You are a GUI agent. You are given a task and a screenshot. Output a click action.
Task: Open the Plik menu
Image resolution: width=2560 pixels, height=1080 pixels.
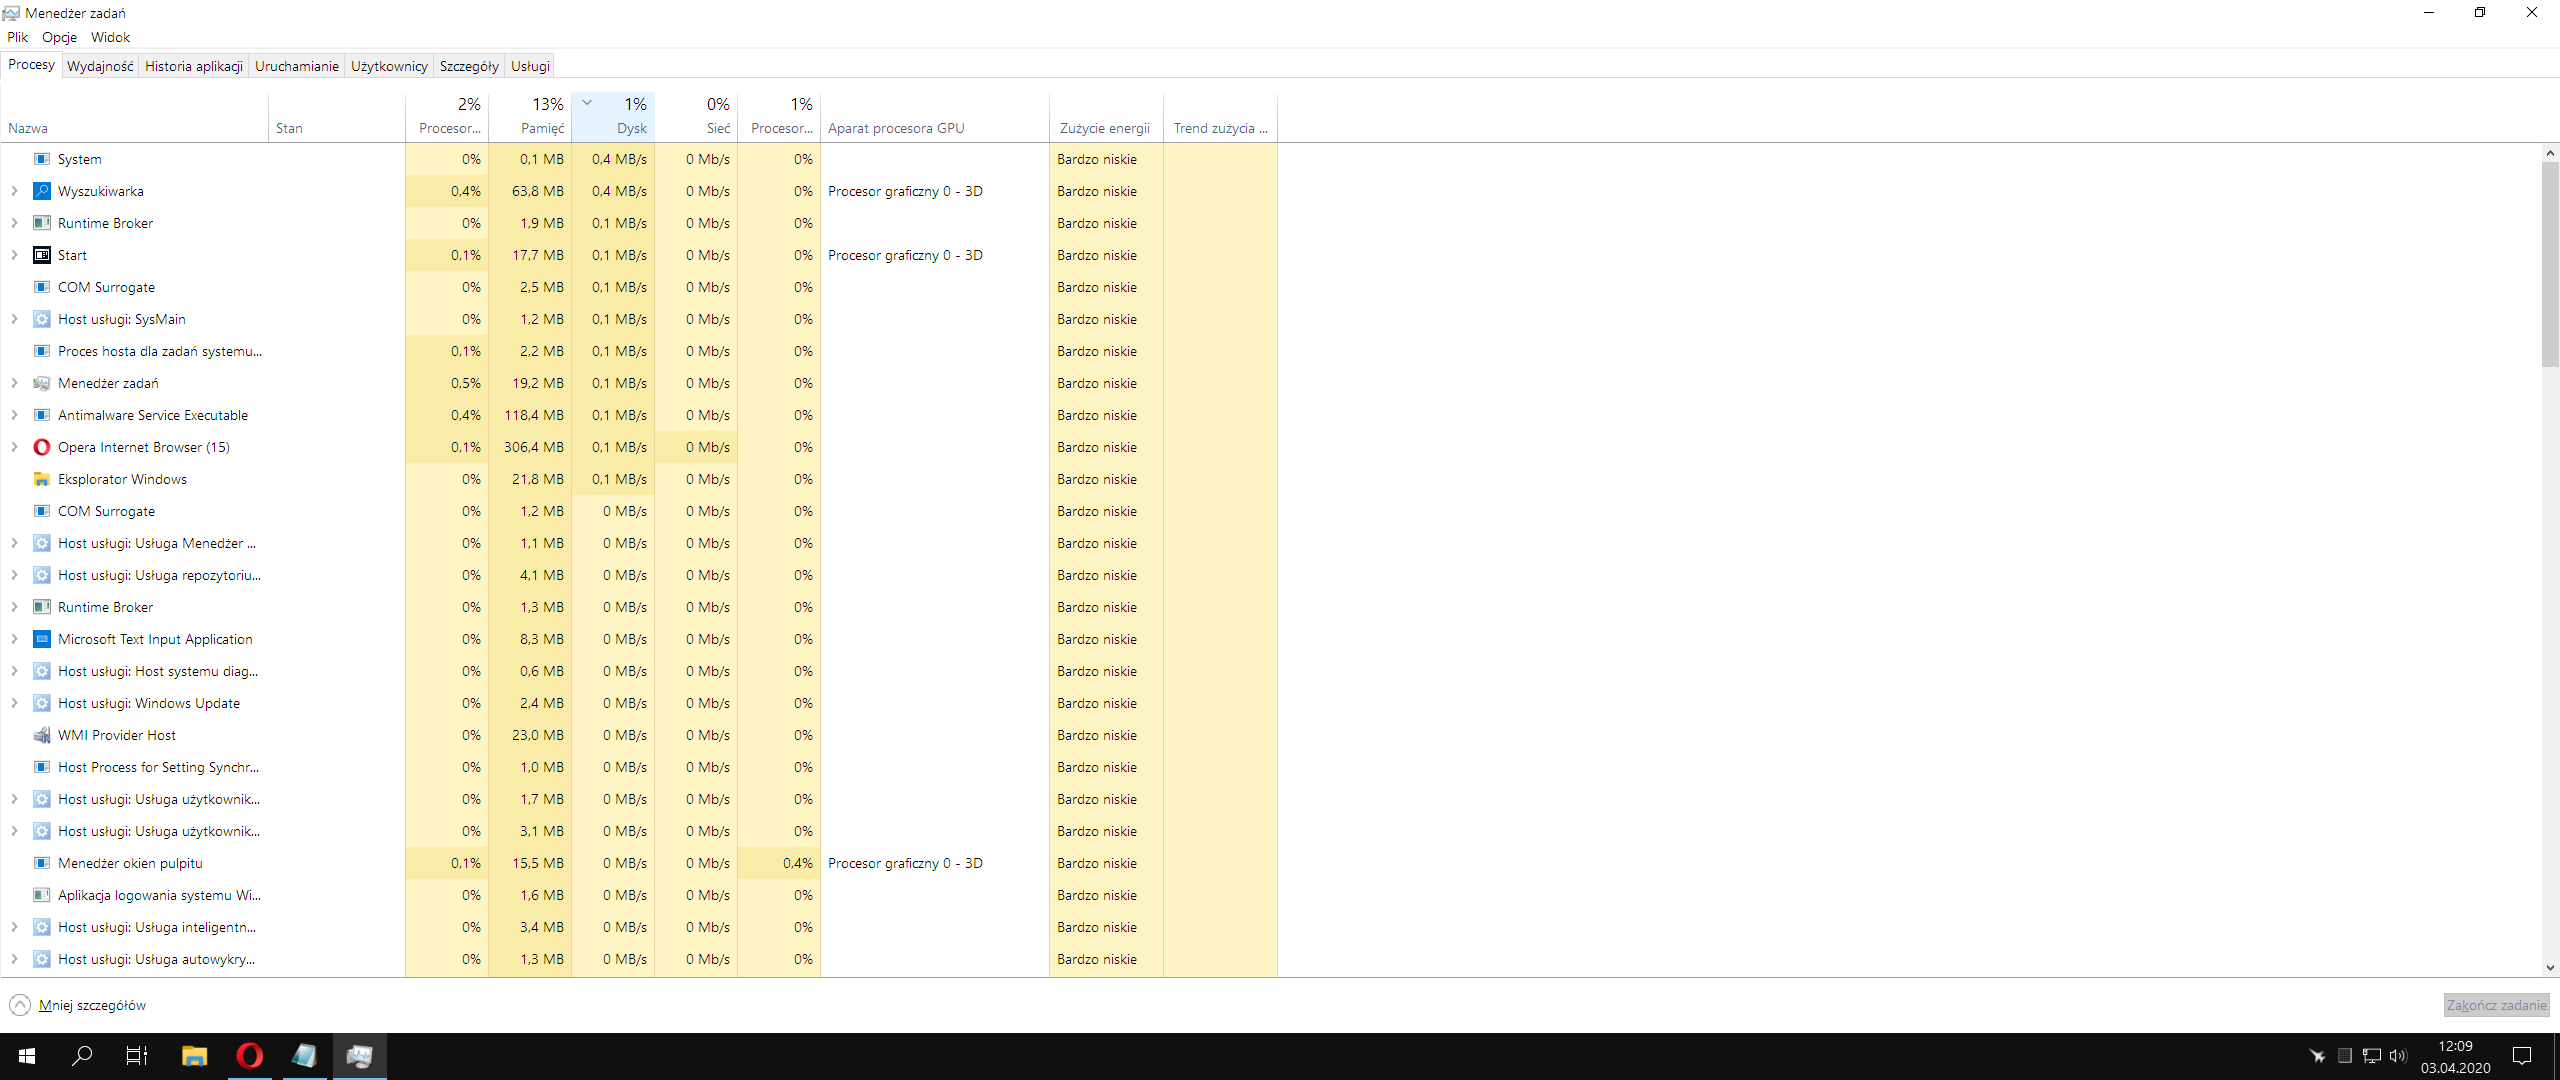coord(18,37)
